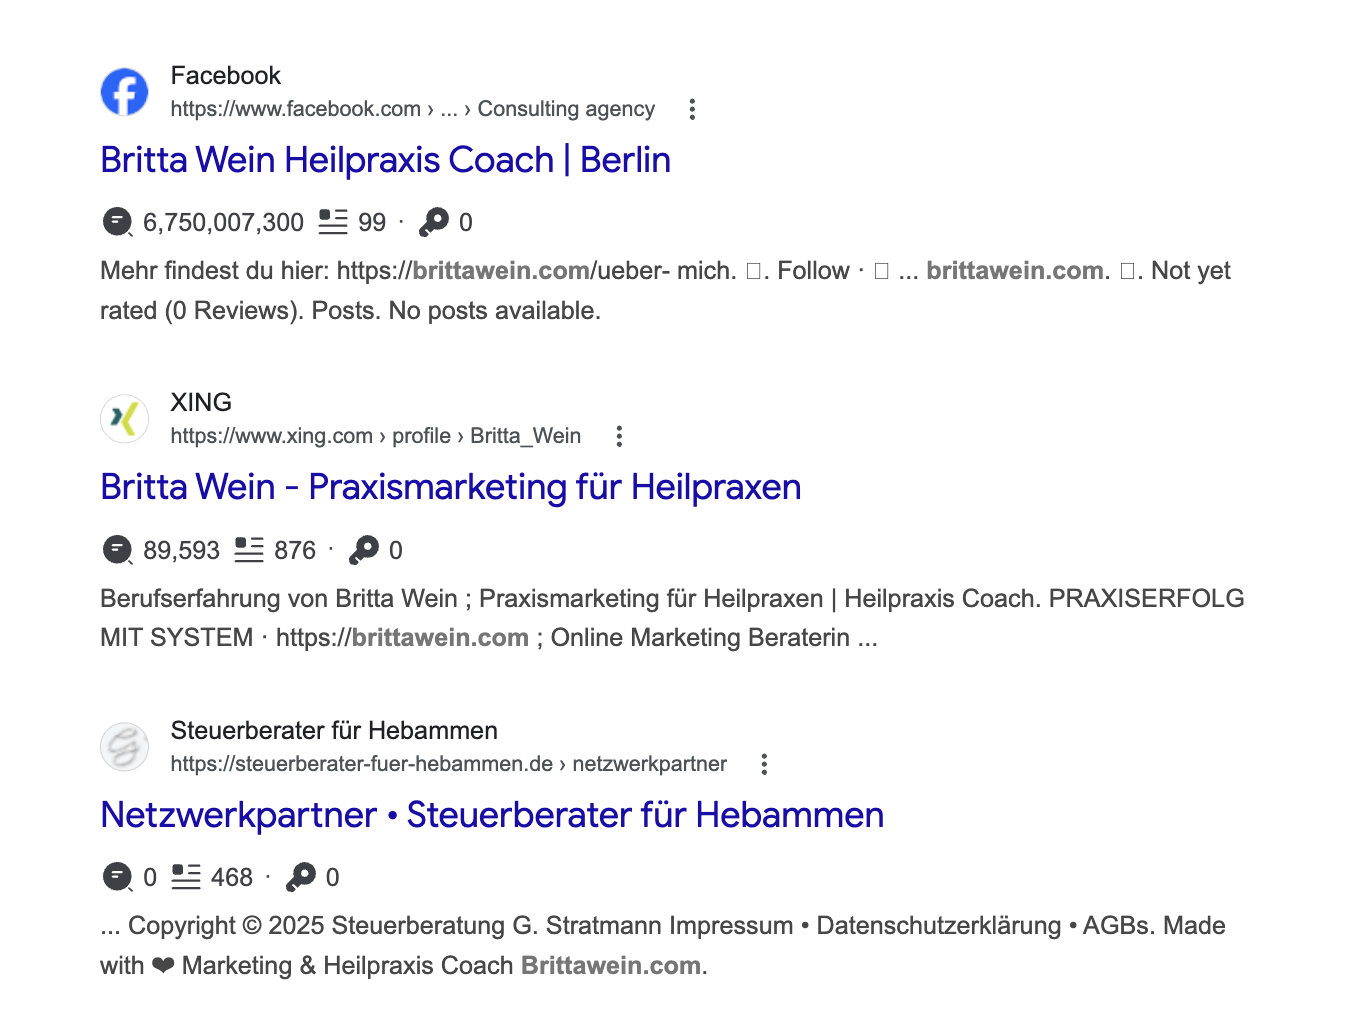
Task: Open the three-dot menu beside the Facebook result
Action: (x=691, y=109)
